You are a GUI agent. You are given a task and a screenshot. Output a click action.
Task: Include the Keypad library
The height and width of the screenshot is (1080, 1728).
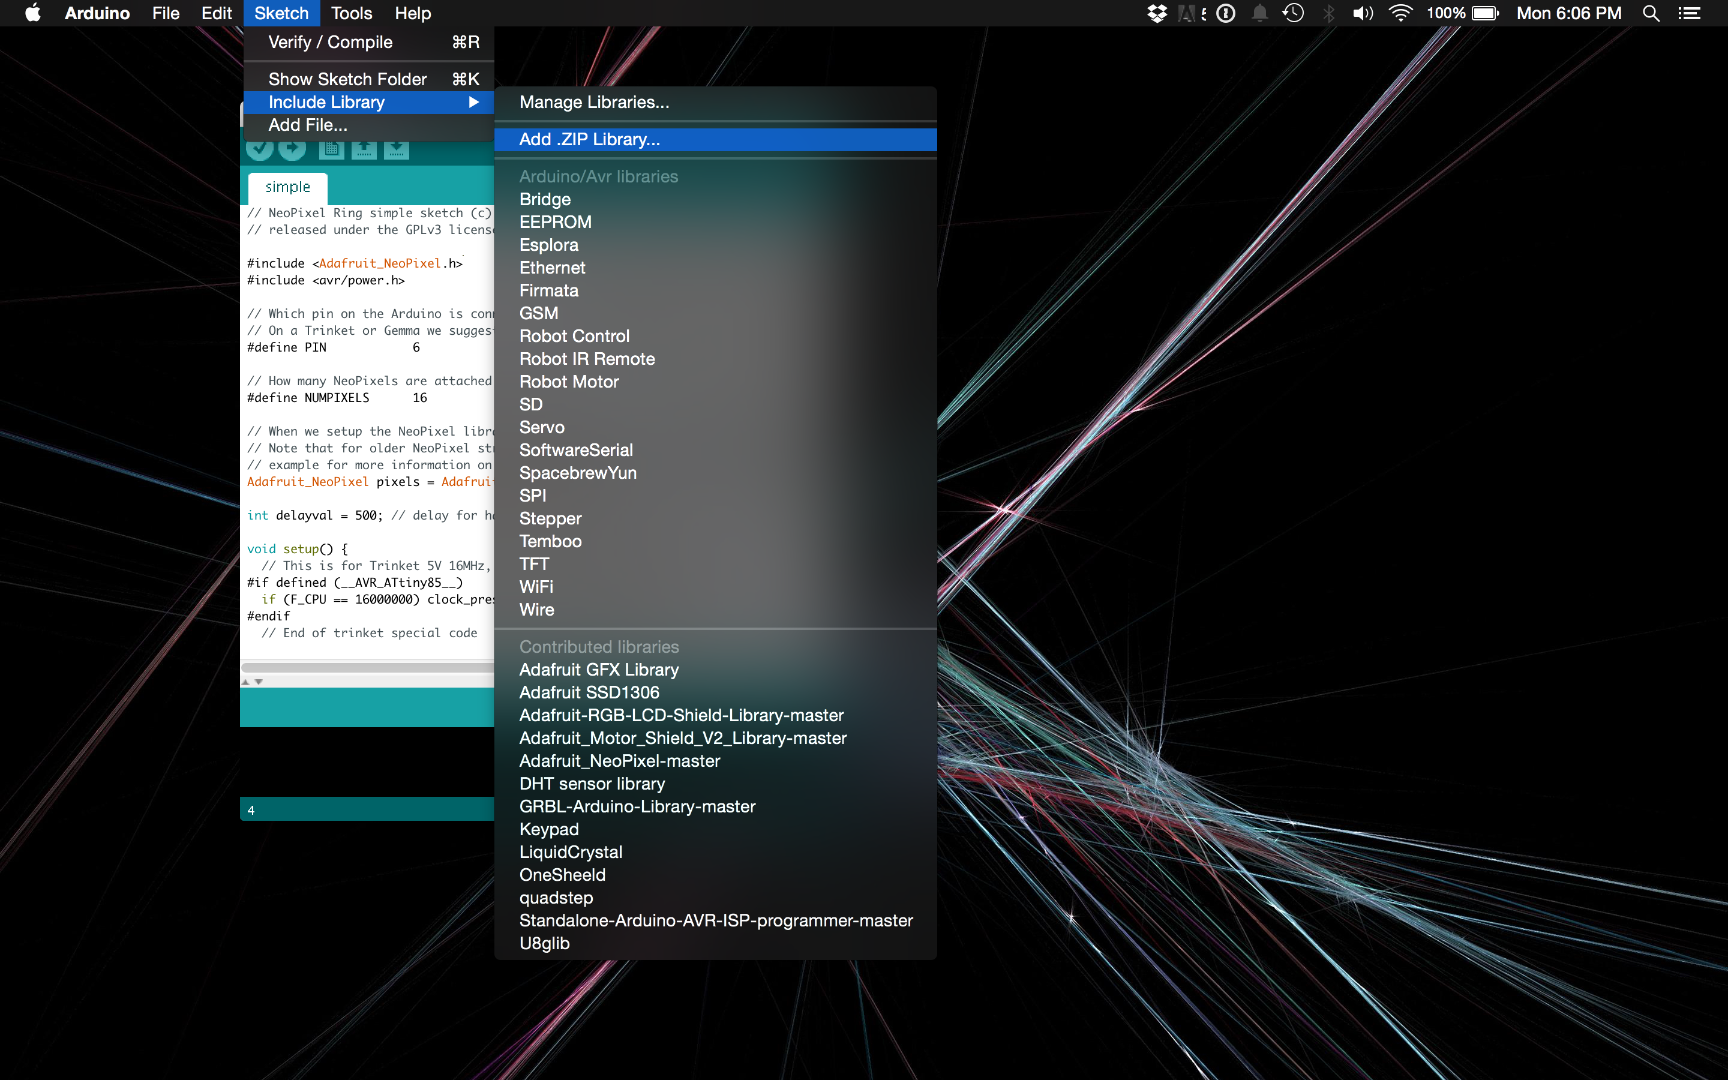[715, 830]
